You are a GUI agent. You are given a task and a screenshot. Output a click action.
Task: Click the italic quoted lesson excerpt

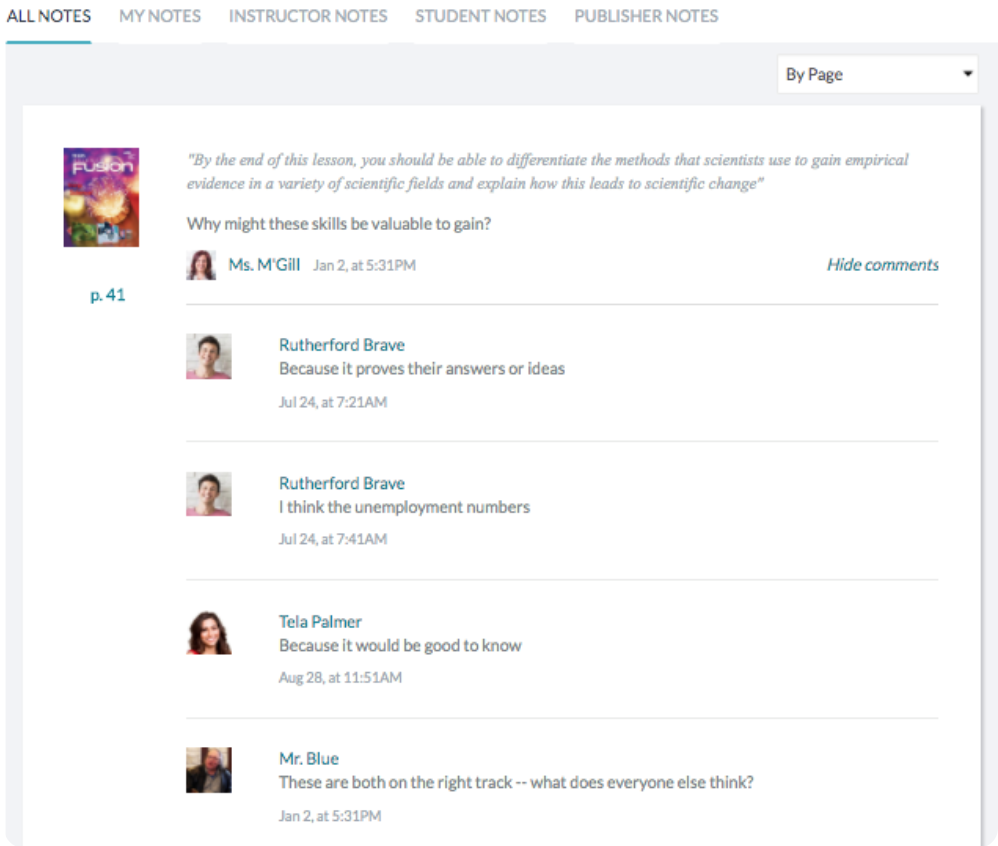[547, 172]
